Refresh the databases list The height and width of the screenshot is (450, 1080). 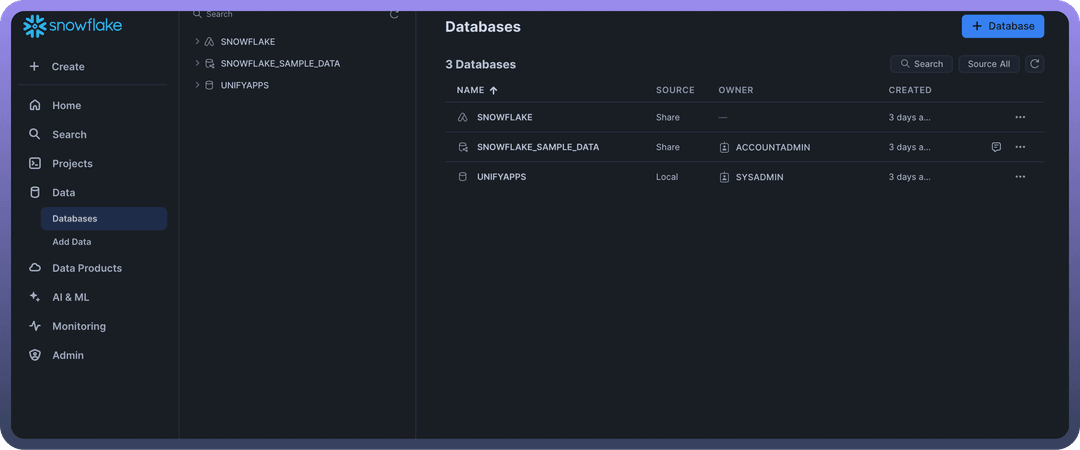click(x=1035, y=64)
